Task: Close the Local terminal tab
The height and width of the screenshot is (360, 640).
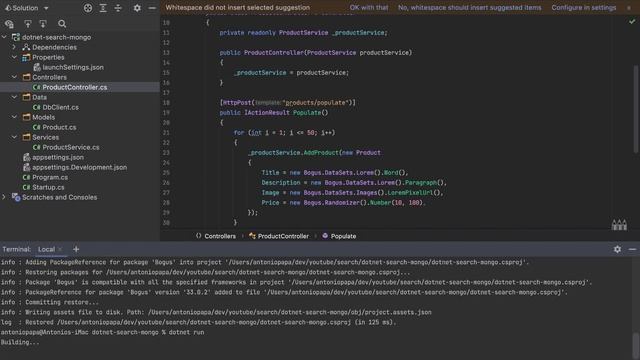Action: [x=60, y=249]
